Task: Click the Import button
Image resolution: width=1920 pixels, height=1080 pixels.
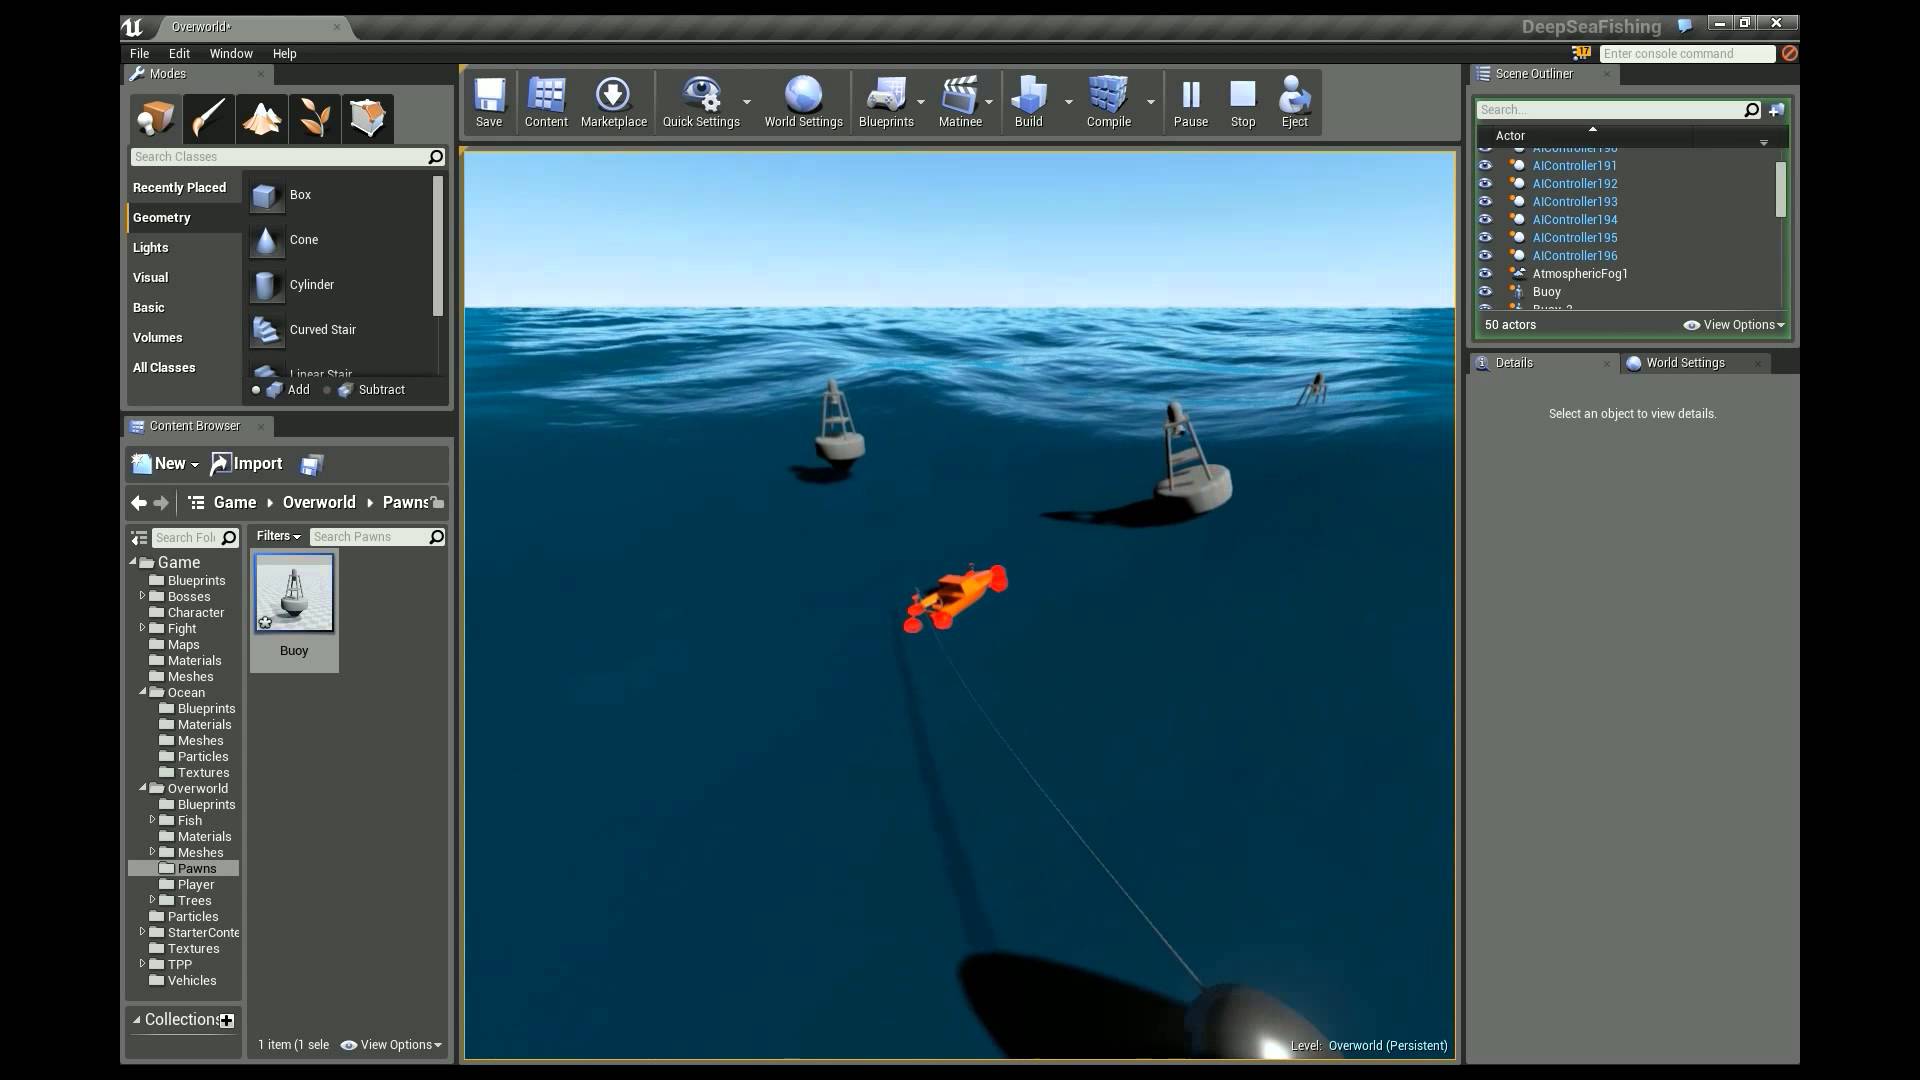Action: (x=247, y=464)
